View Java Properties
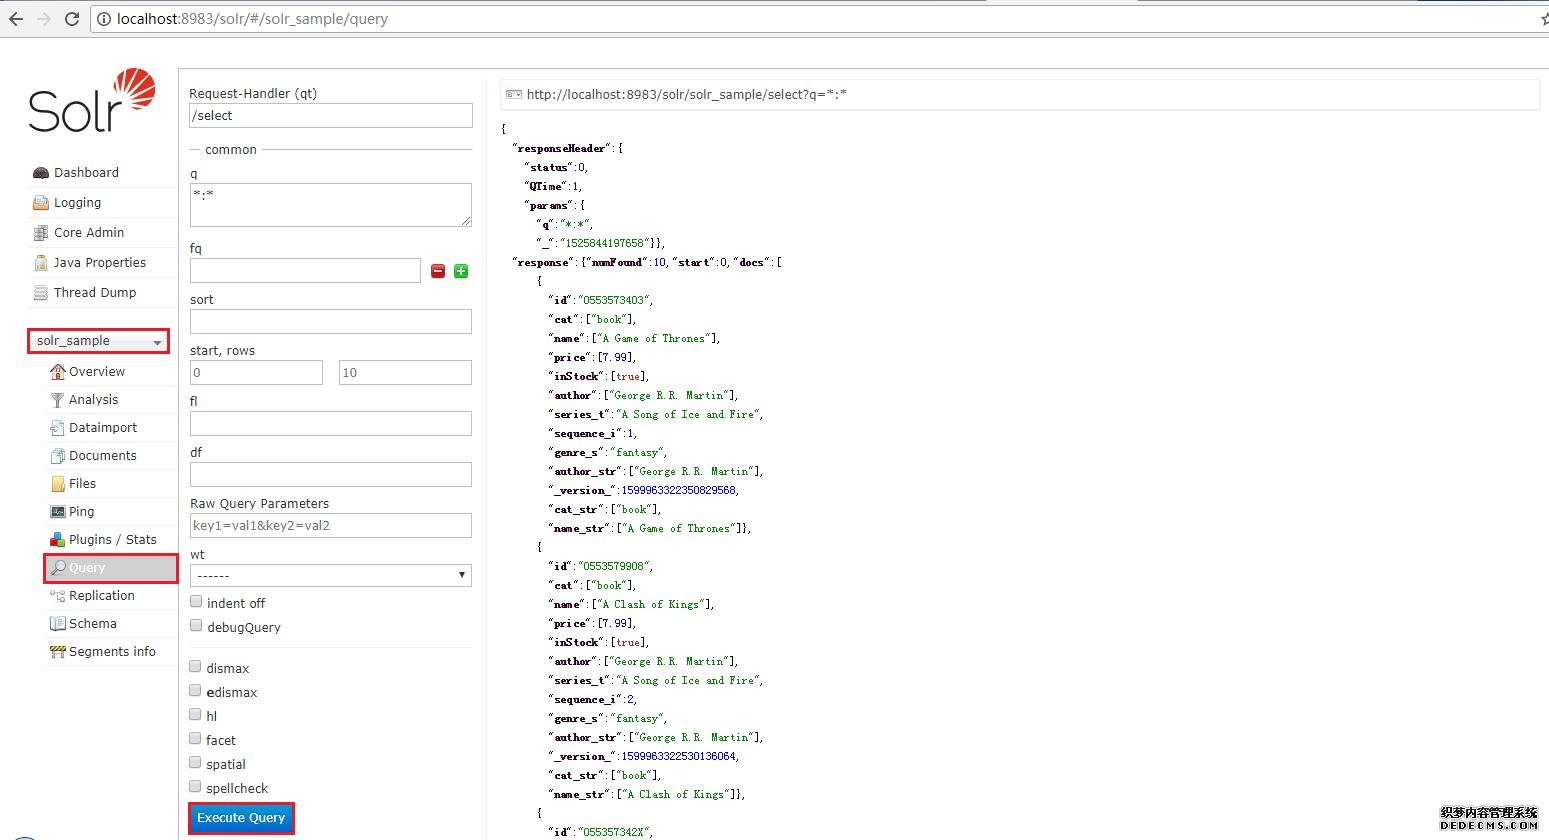The height and width of the screenshot is (840, 1549). tap(97, 262)
